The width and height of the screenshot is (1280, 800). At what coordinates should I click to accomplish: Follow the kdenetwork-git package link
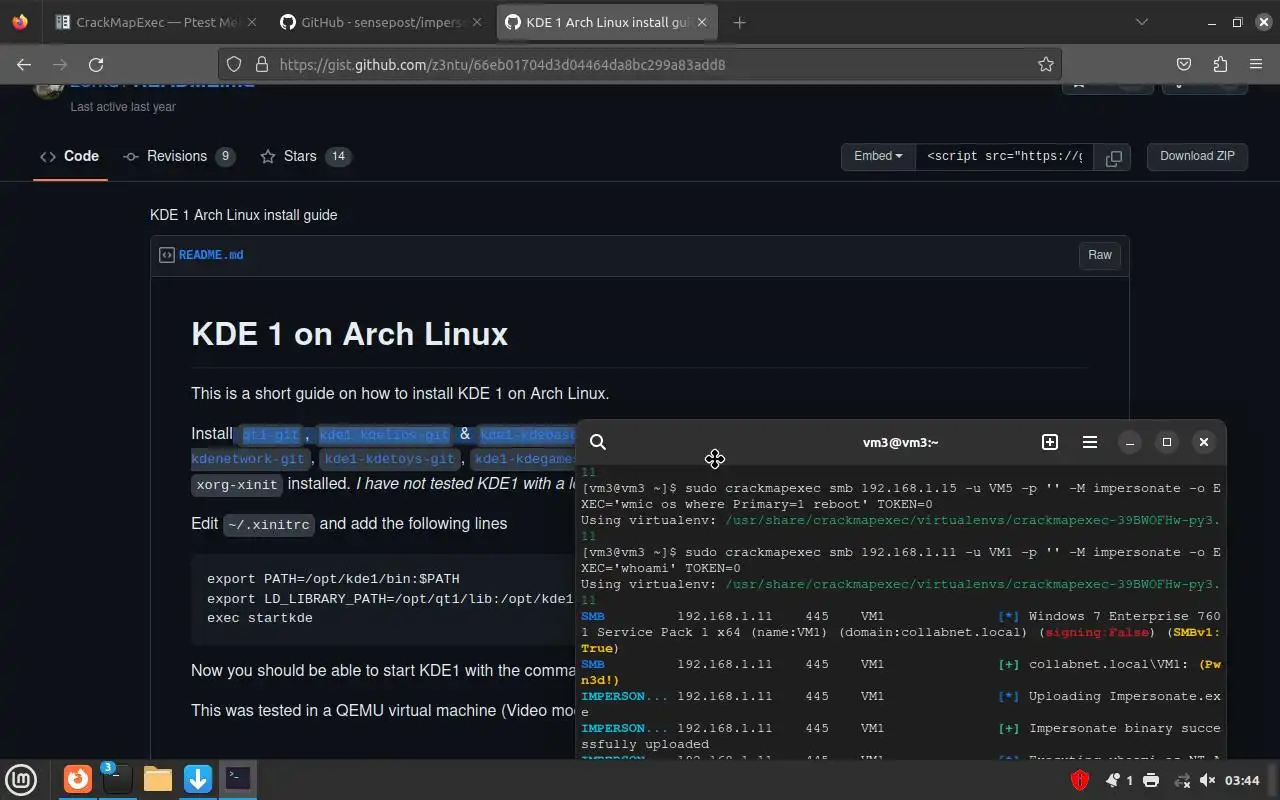(x=248, y=459)
